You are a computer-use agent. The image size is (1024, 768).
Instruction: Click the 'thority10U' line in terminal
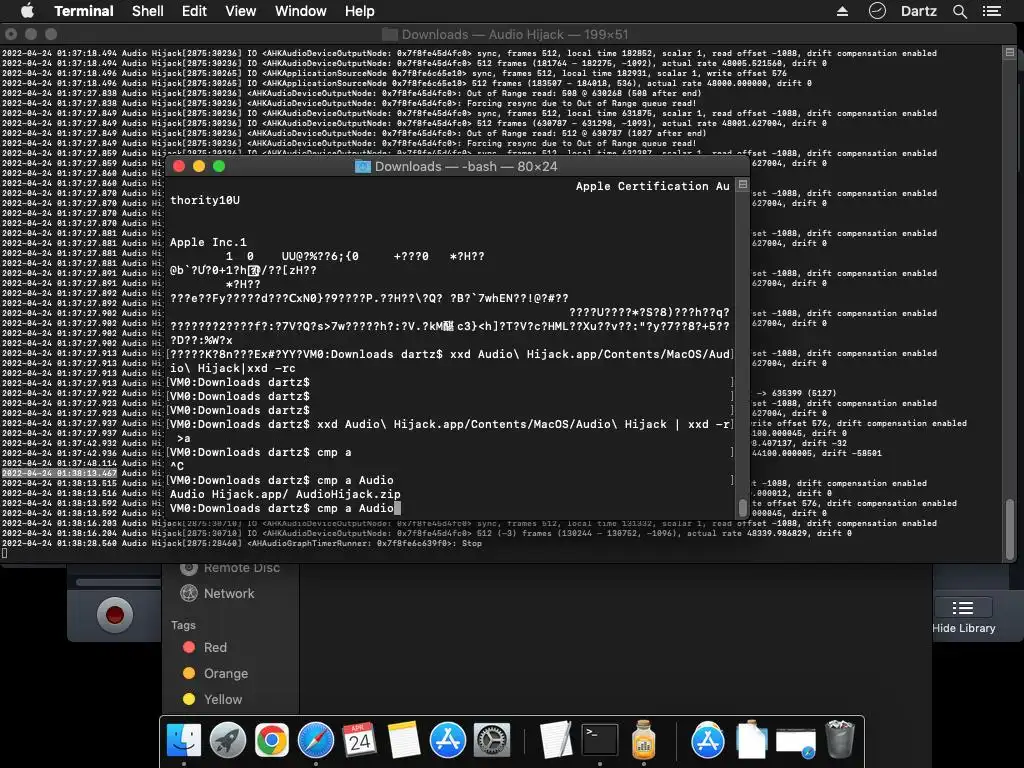pyautogui.click(x=205, y=200)
